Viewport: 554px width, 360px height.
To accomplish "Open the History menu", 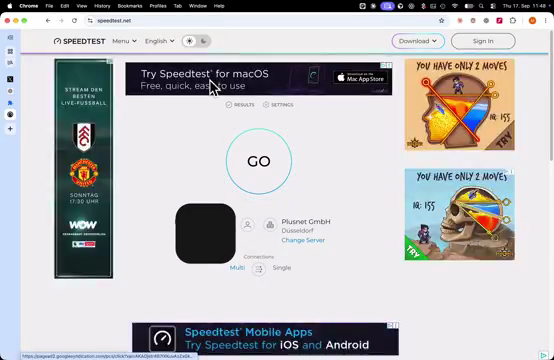I will pos(102,6).
